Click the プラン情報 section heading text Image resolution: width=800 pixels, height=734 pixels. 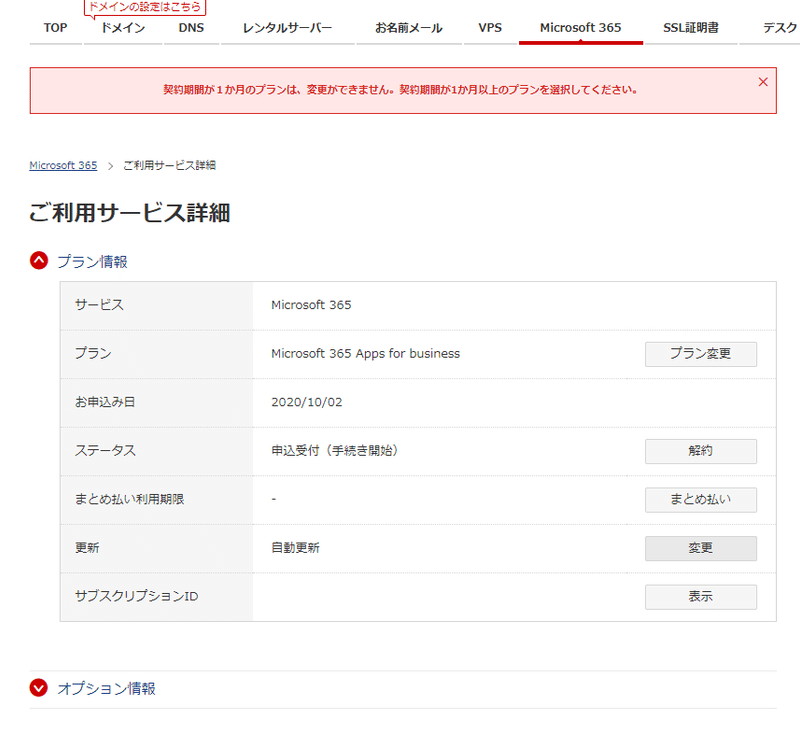(92, 262)
